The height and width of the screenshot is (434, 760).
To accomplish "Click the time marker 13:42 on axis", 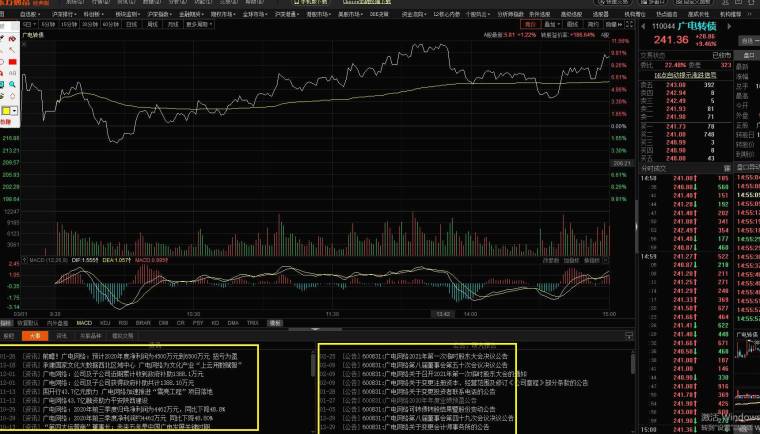I will [443, 314].
